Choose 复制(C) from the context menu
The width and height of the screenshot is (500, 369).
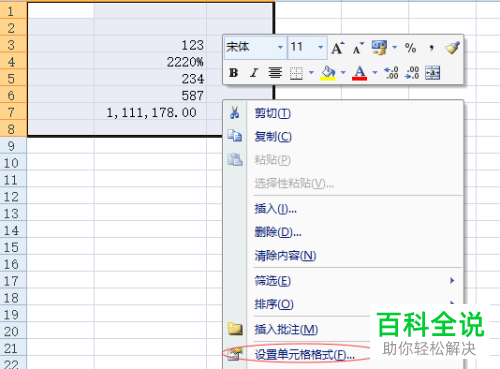pos(343,137)
